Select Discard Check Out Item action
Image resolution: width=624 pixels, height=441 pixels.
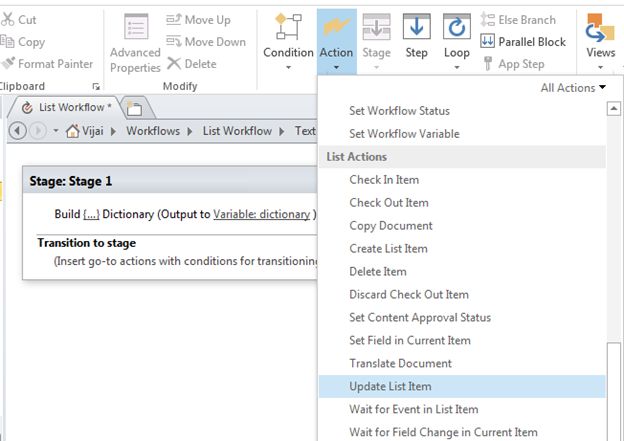[x=462, y=295]
